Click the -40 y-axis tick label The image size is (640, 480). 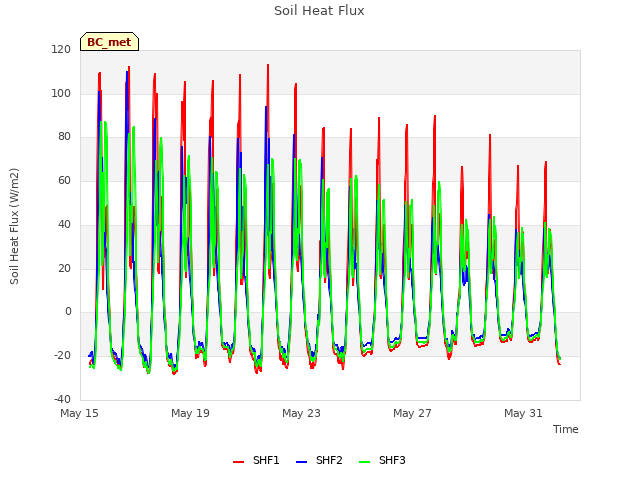(62, 399)
